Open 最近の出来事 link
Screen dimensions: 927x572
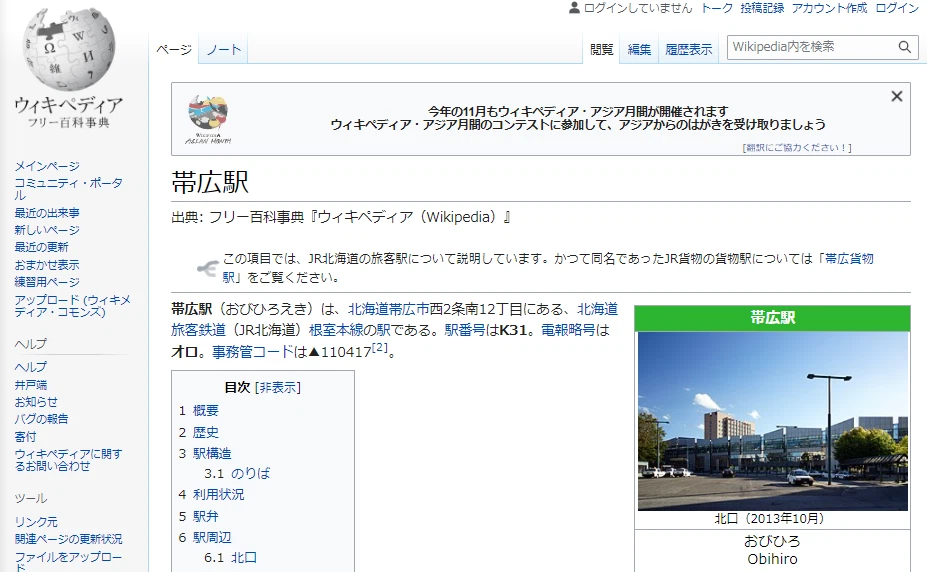point(47,213)
